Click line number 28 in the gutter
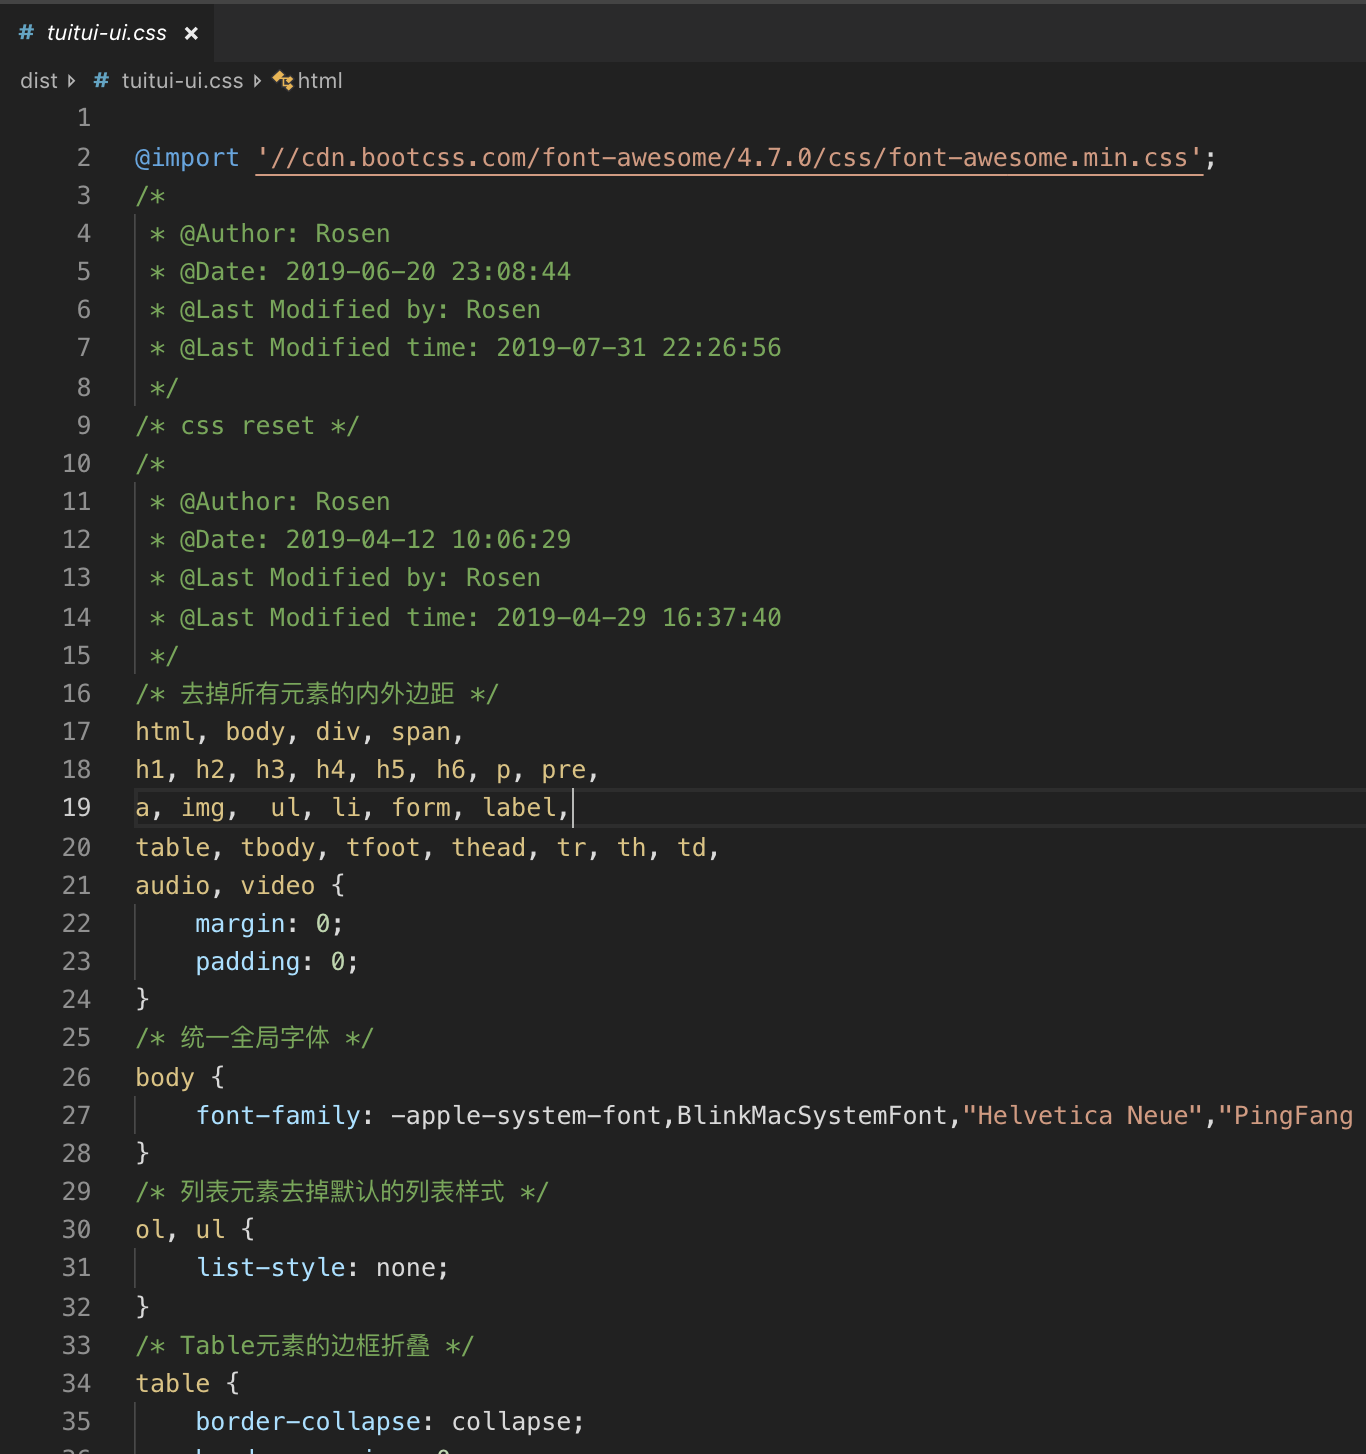Image resolution: width=1366 pixels, height=1454 pixels. point(77,1154)
